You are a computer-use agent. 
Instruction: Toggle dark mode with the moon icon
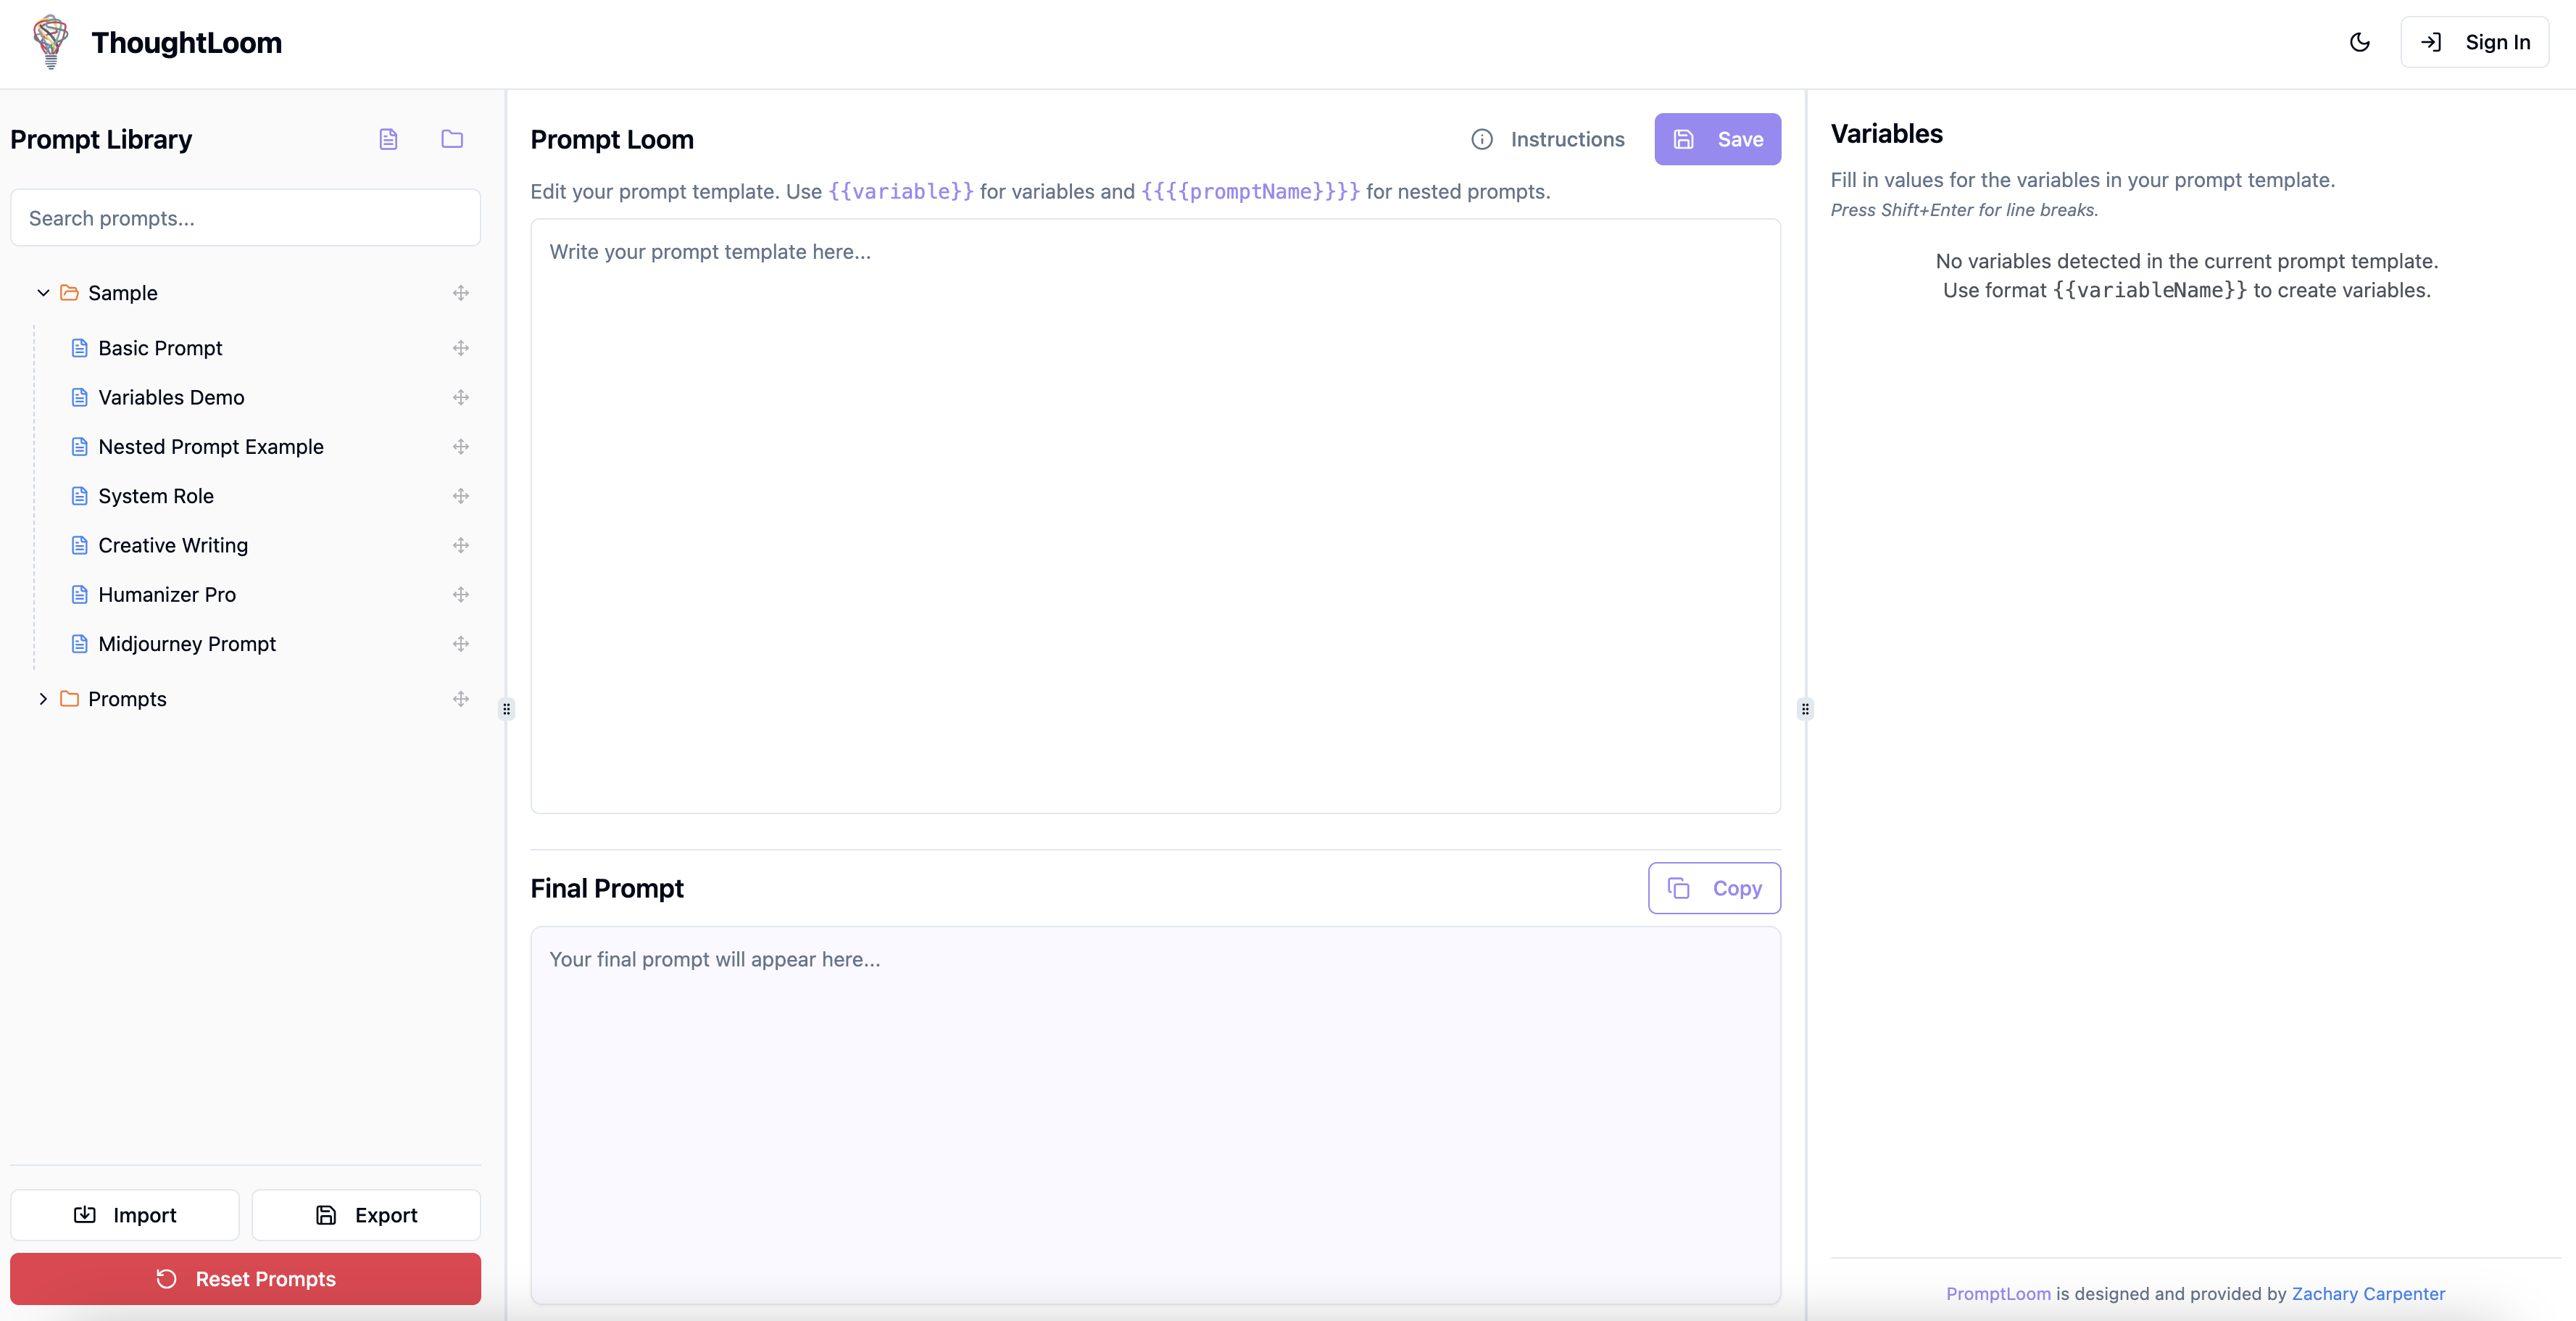click(2360, 42)
